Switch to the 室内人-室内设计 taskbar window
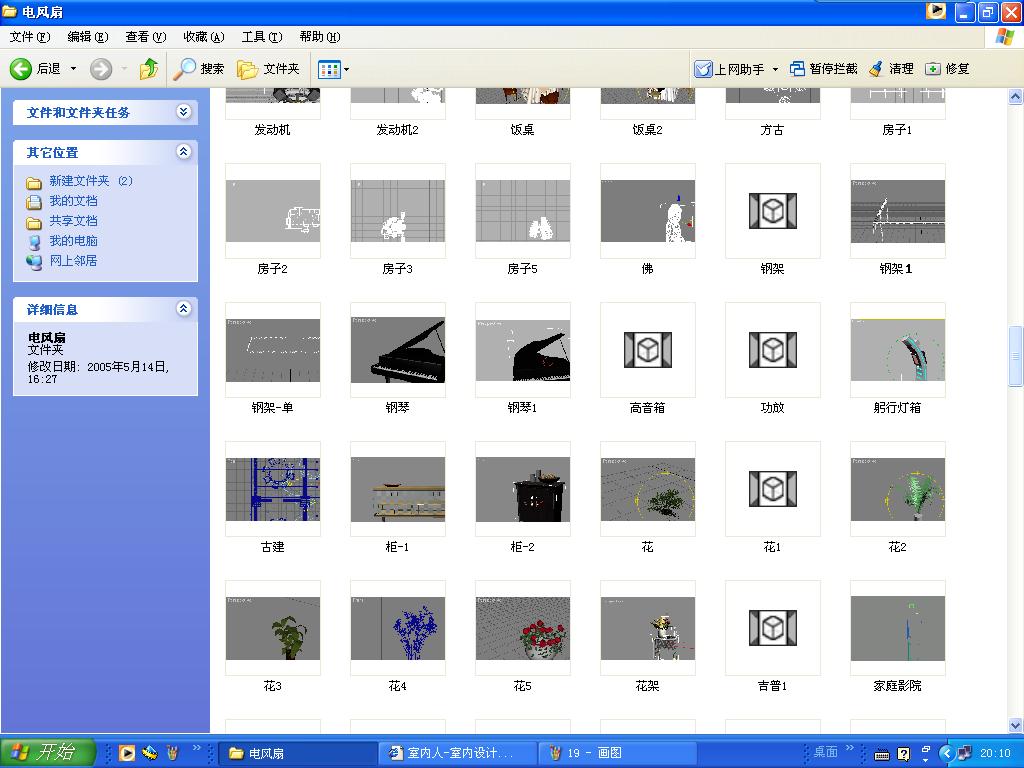Image resolution: width=1024 pixels, height=768 pixels. coord(456,753)
